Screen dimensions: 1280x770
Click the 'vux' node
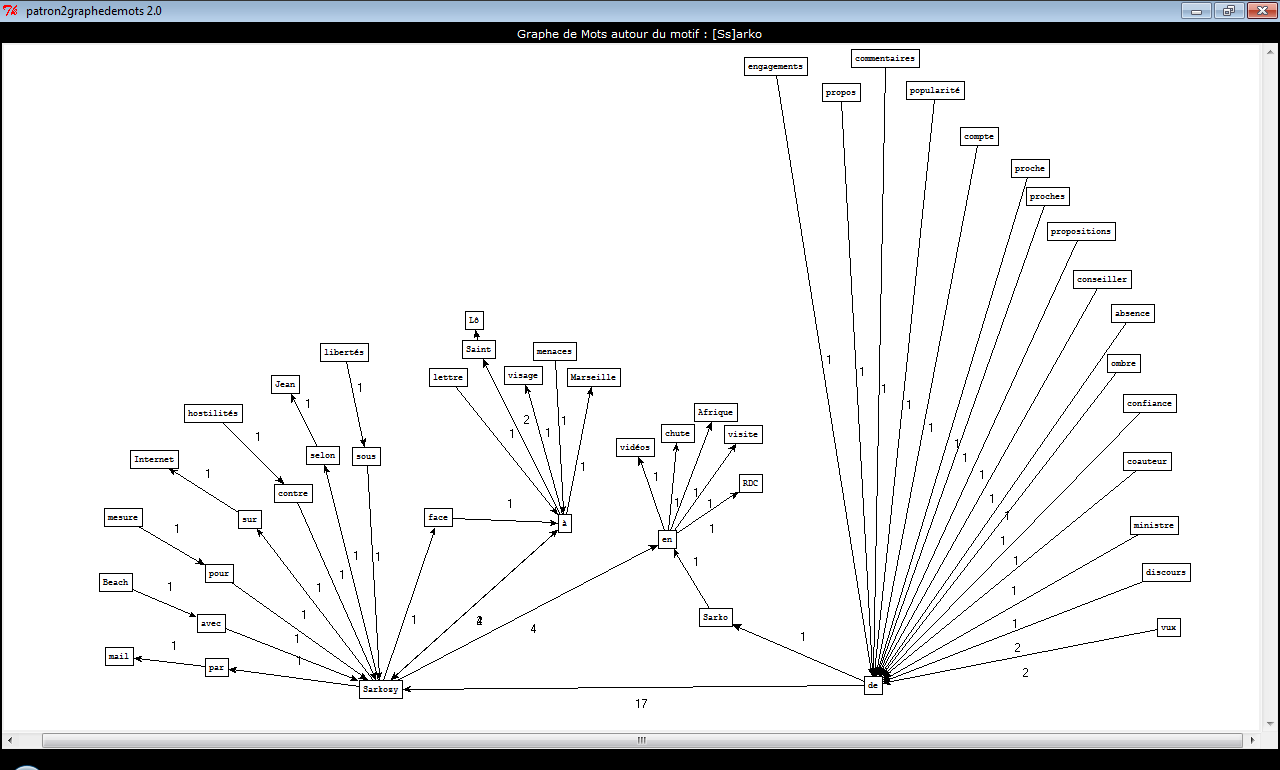point(1169,627)
